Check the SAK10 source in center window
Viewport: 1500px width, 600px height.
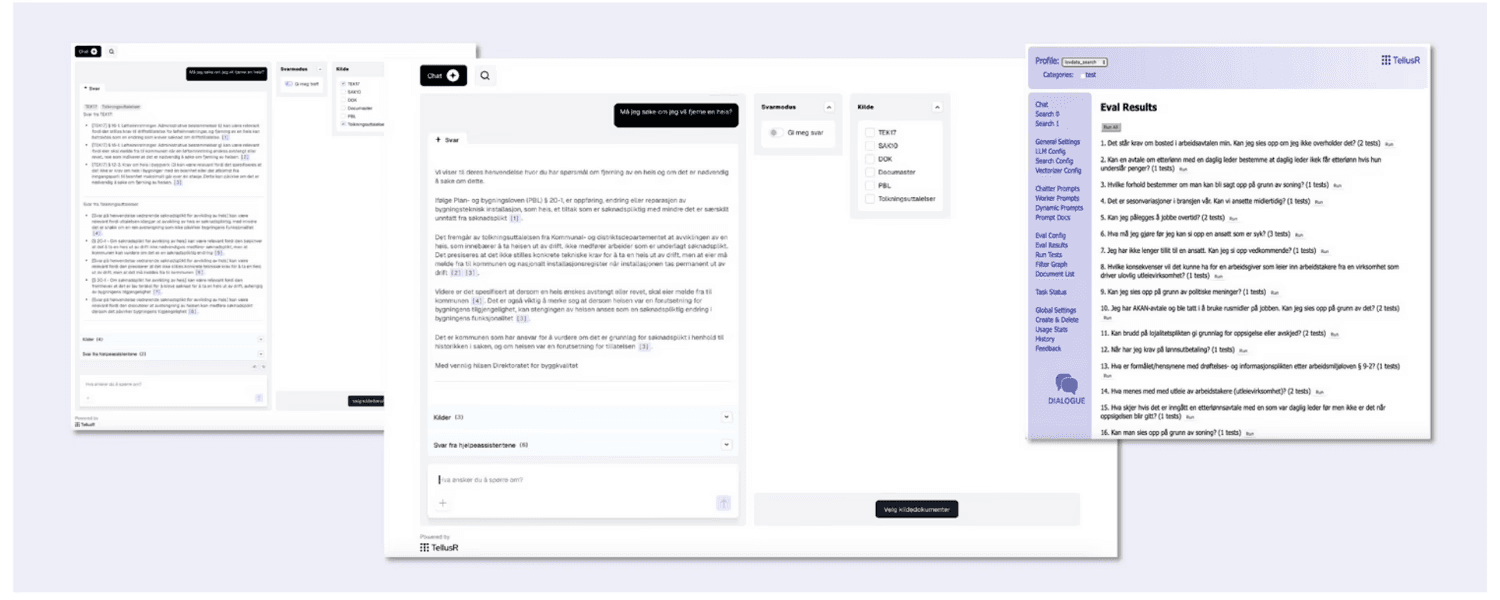tap(869, 145)
